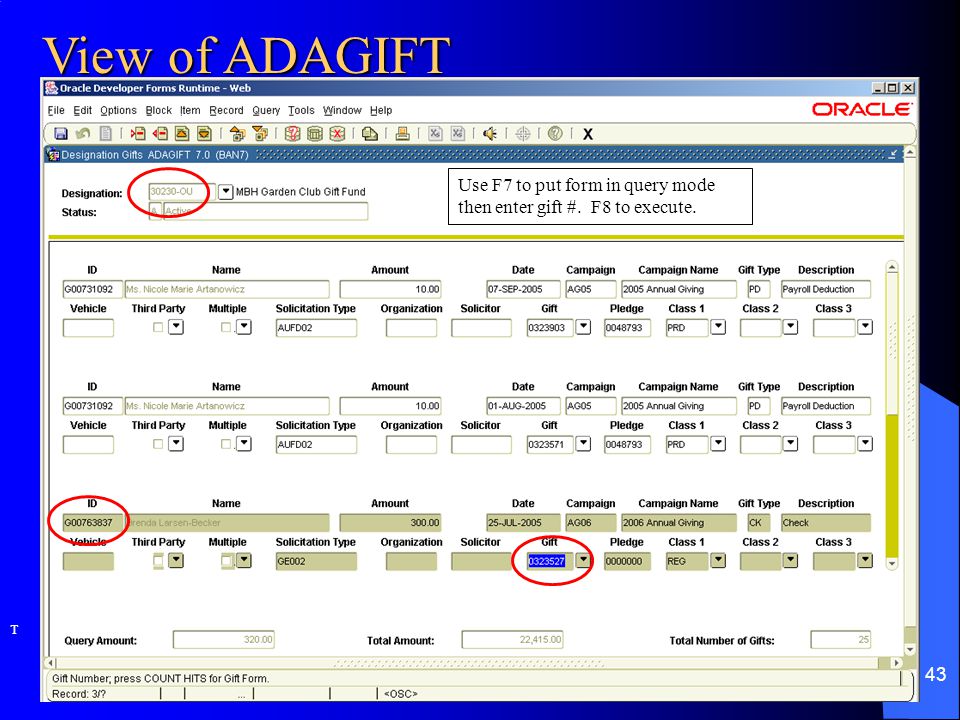This screenshot has height=720, width=960.
Task: Click the Date field 07-SEP-2005
Action: (x=523, y=289)
